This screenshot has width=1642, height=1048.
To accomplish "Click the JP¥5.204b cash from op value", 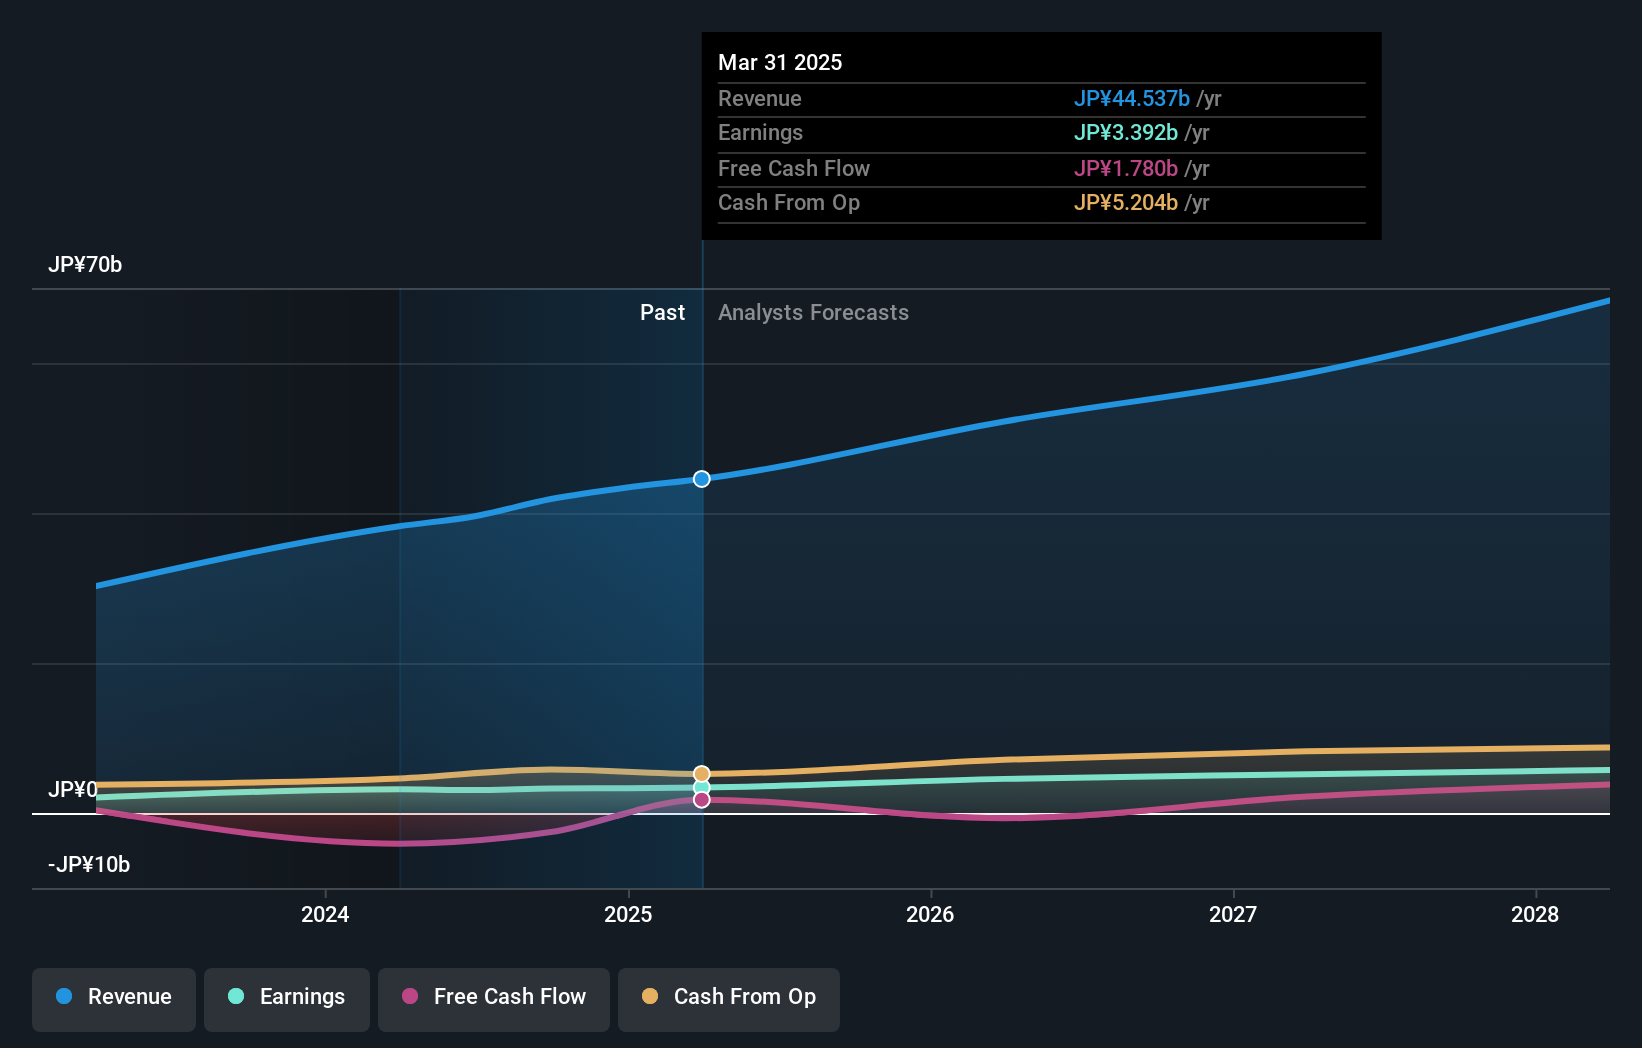I will coord(1126,203).
